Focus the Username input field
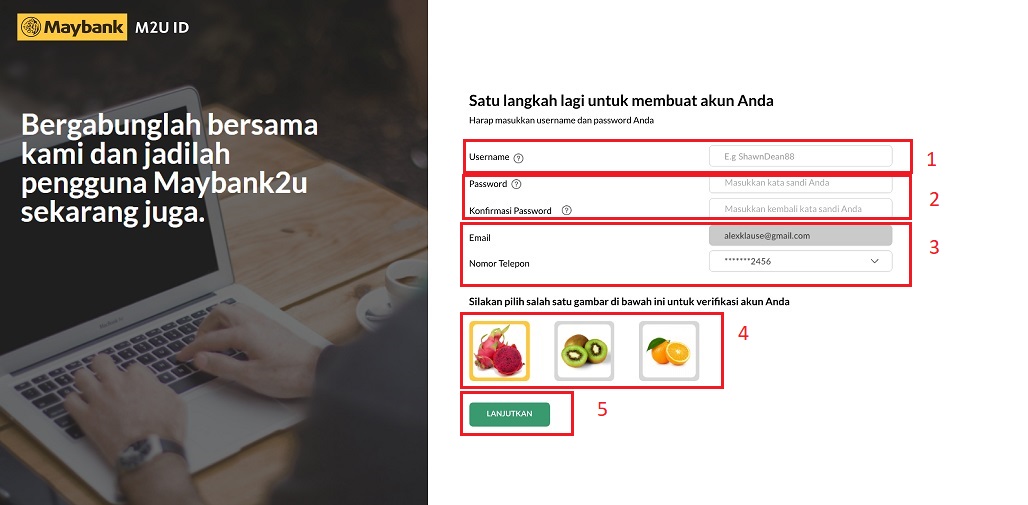Screen dimensions: 1028x505 (x=801, y=156)
